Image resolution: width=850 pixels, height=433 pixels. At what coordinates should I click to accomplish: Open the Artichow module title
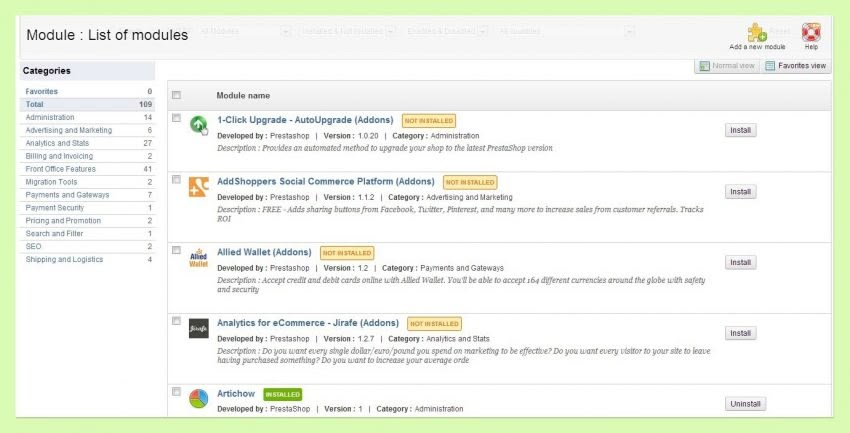click(x=236, y=393)
